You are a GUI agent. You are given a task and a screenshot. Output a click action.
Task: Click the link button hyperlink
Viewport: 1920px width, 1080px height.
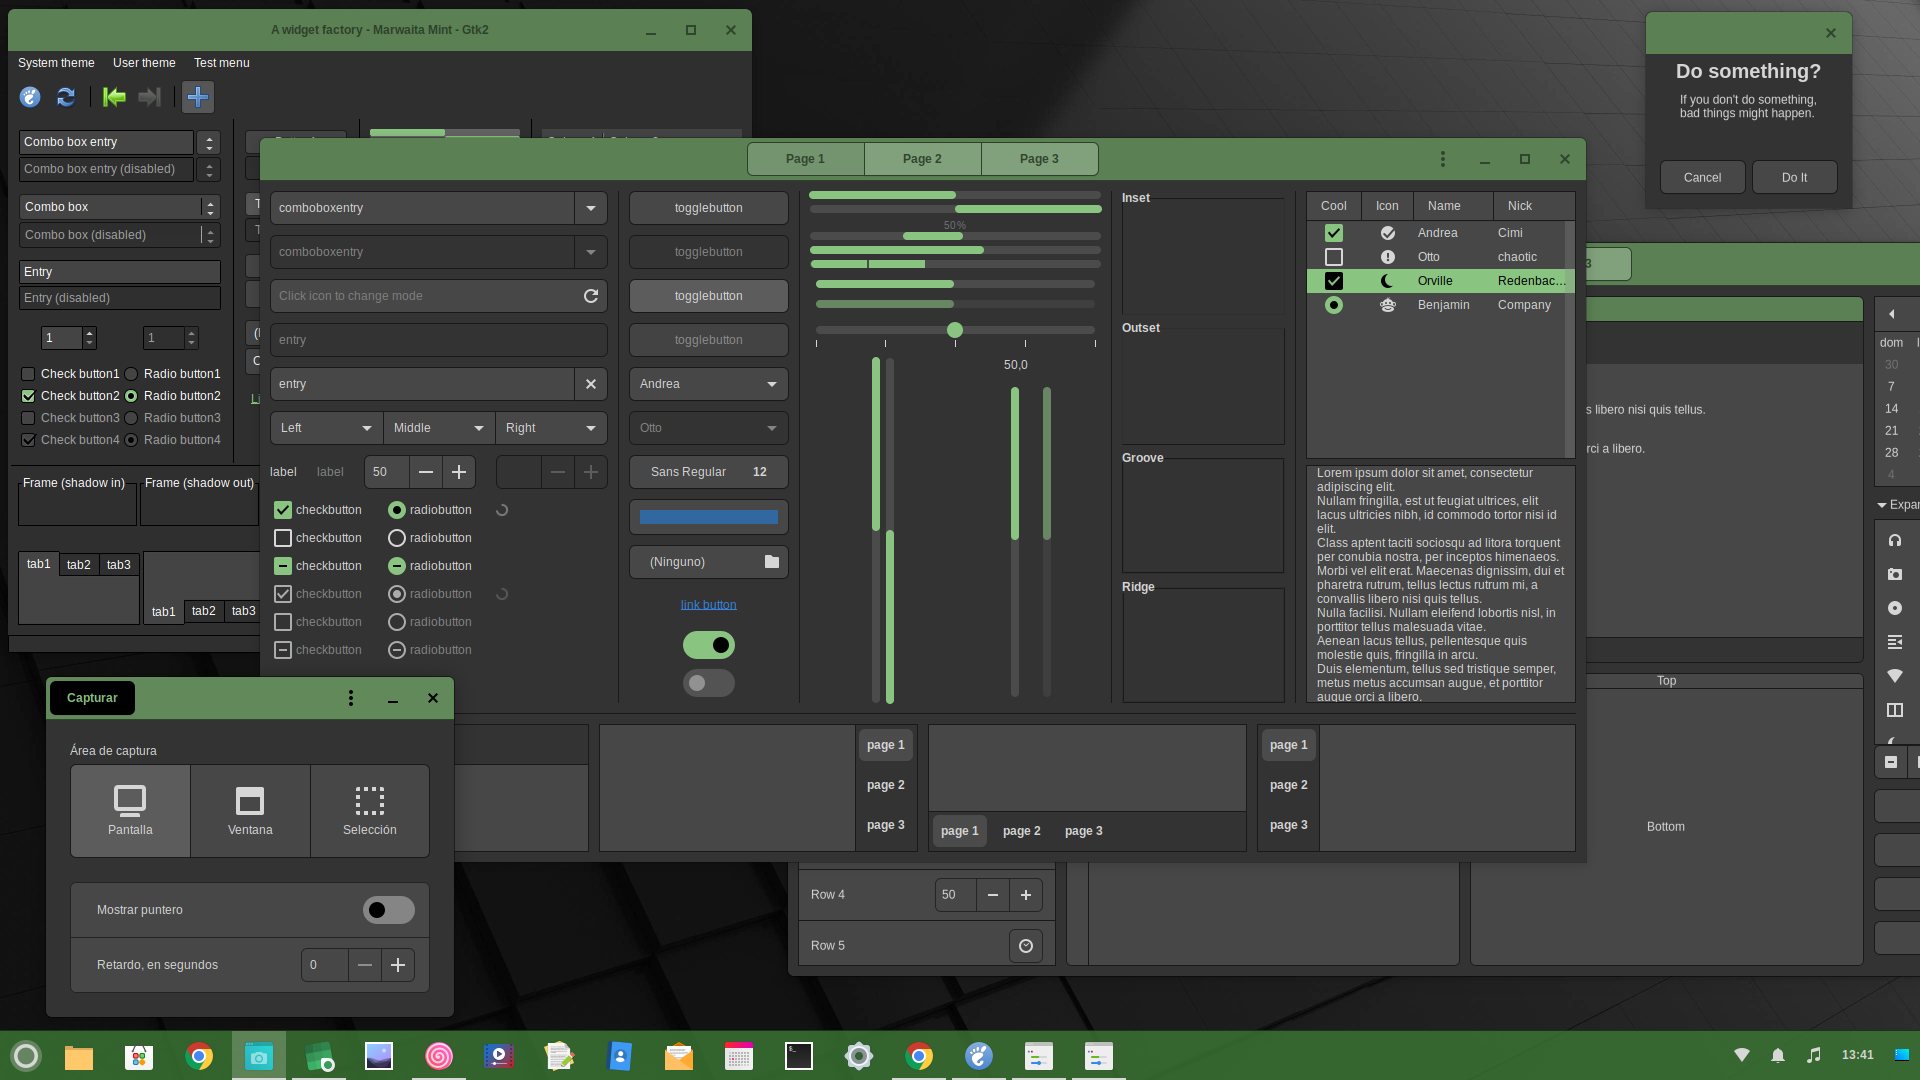[708, 604]
